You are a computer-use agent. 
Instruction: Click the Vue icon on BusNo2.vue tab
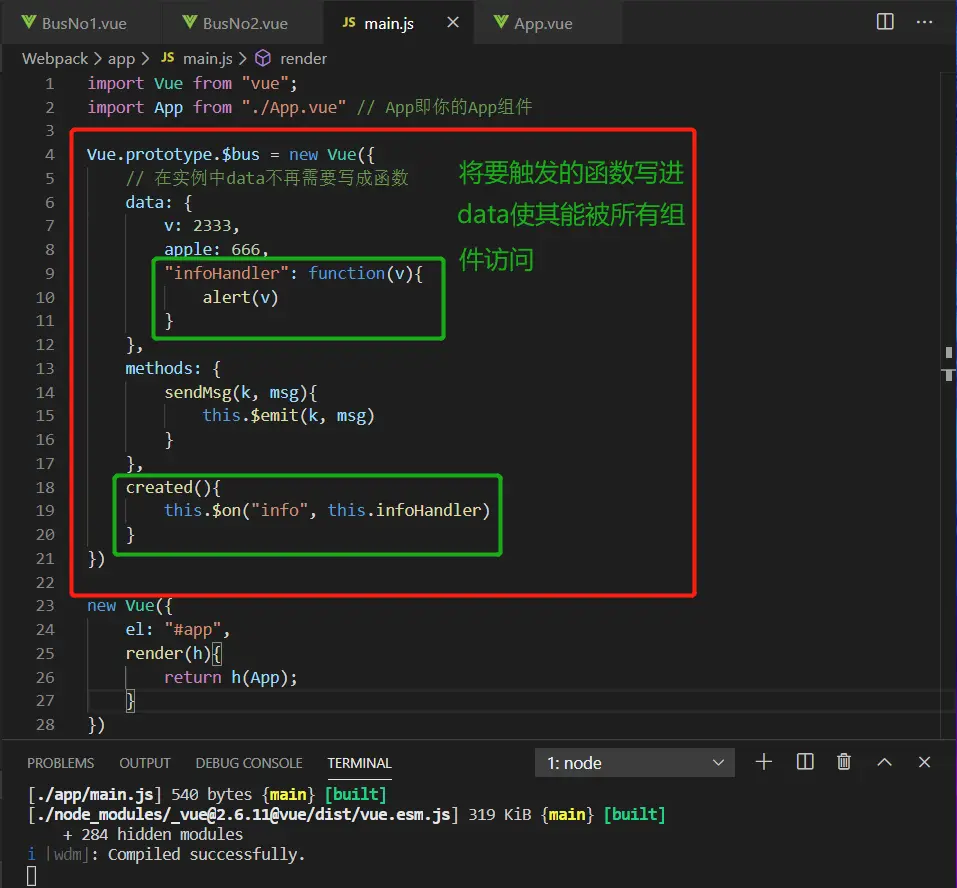[190, 23]
